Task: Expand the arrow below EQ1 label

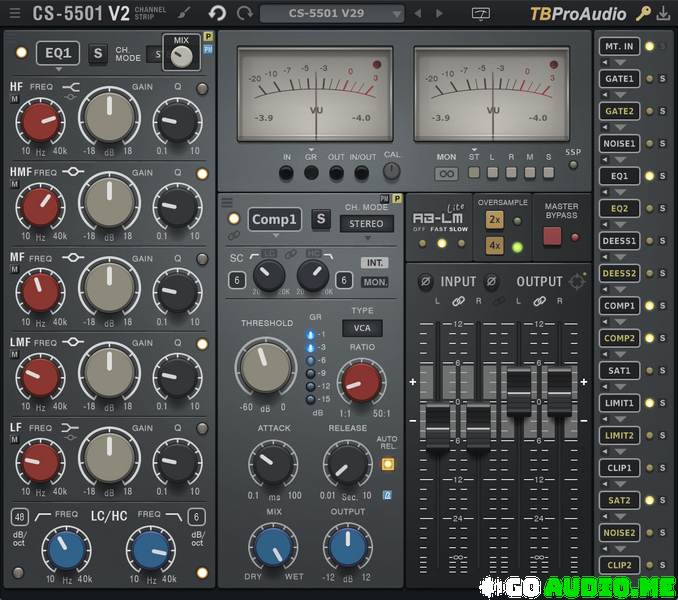Action: (x=58, y=69)
